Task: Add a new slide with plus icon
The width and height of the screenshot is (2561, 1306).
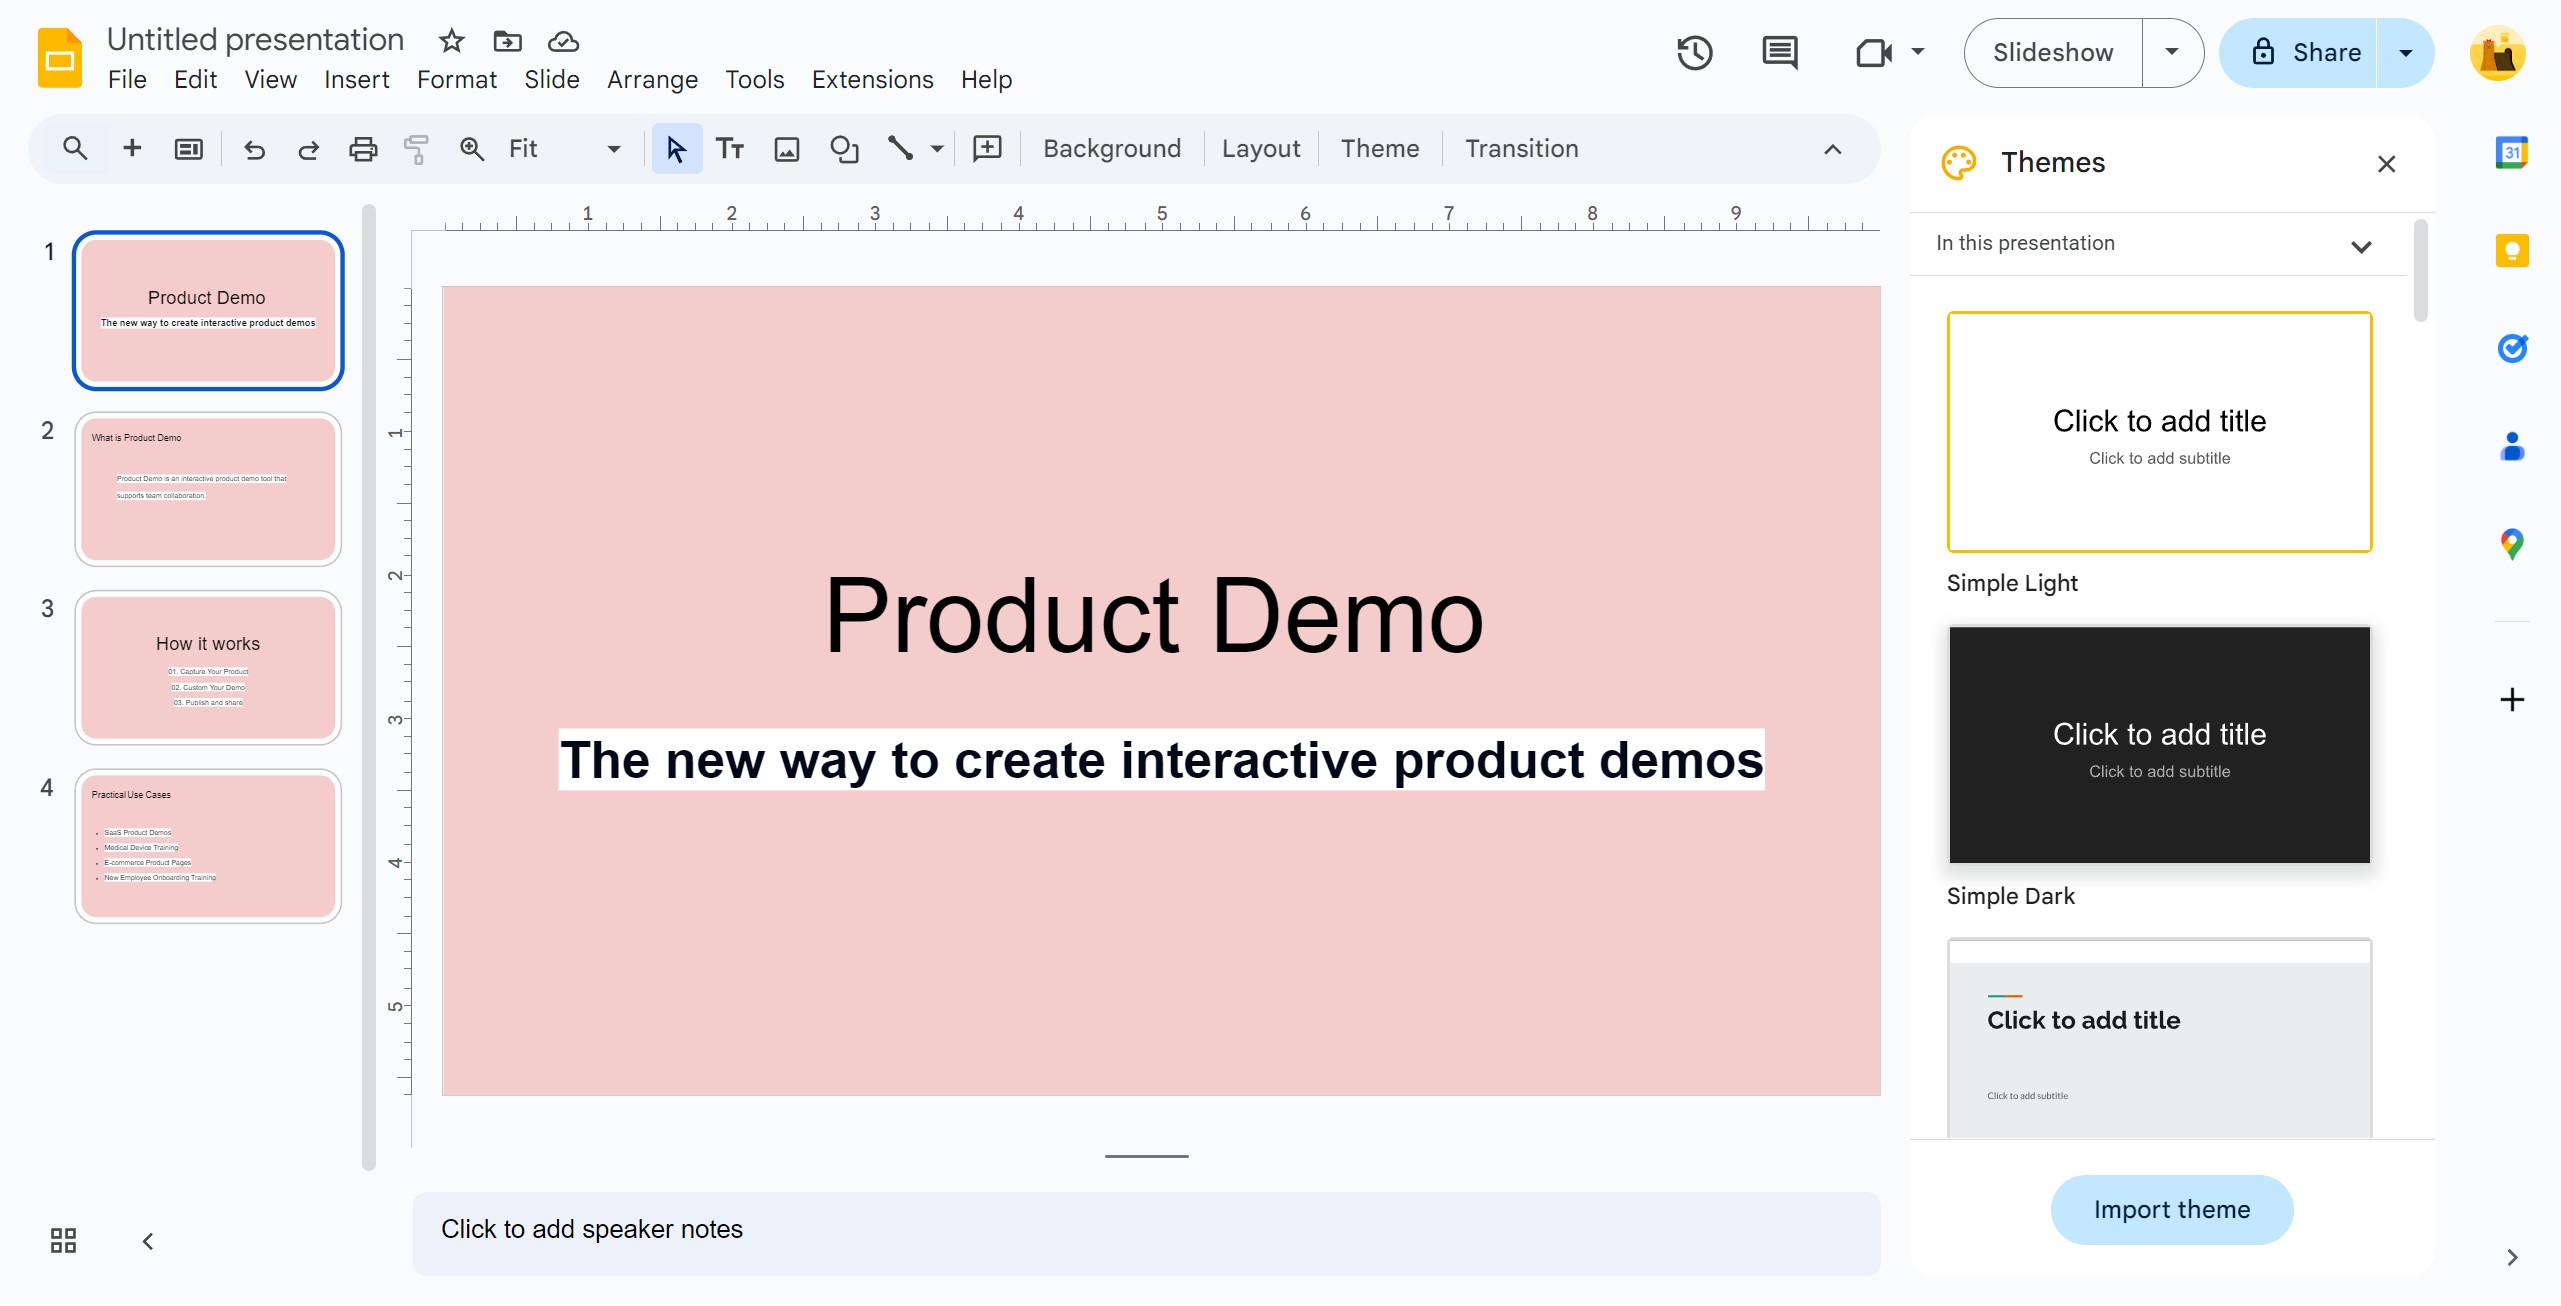Action: 131,149
